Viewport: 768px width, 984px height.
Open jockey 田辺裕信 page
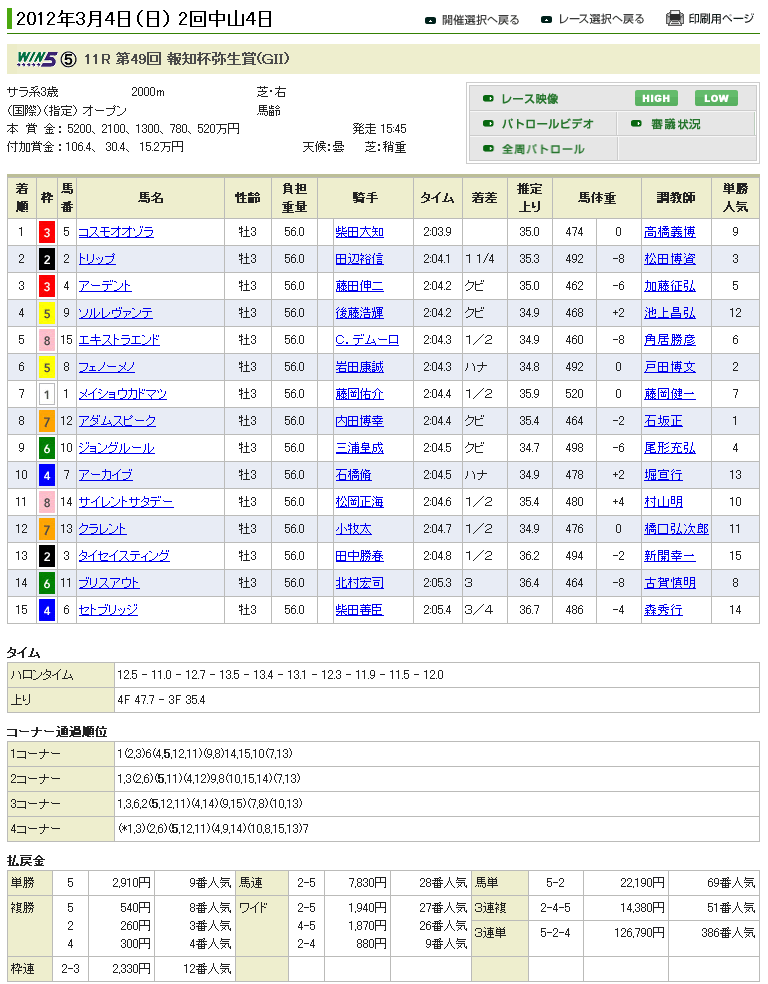click(360, 259)
